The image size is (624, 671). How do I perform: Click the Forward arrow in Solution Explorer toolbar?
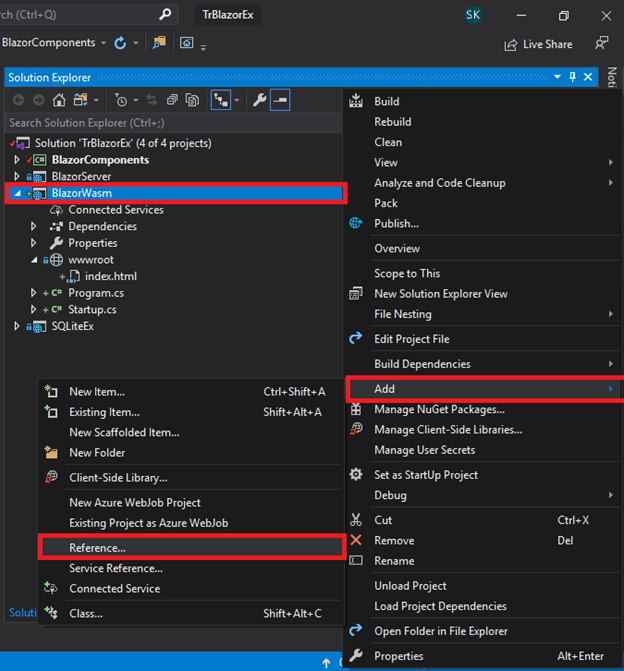[39, 100]
